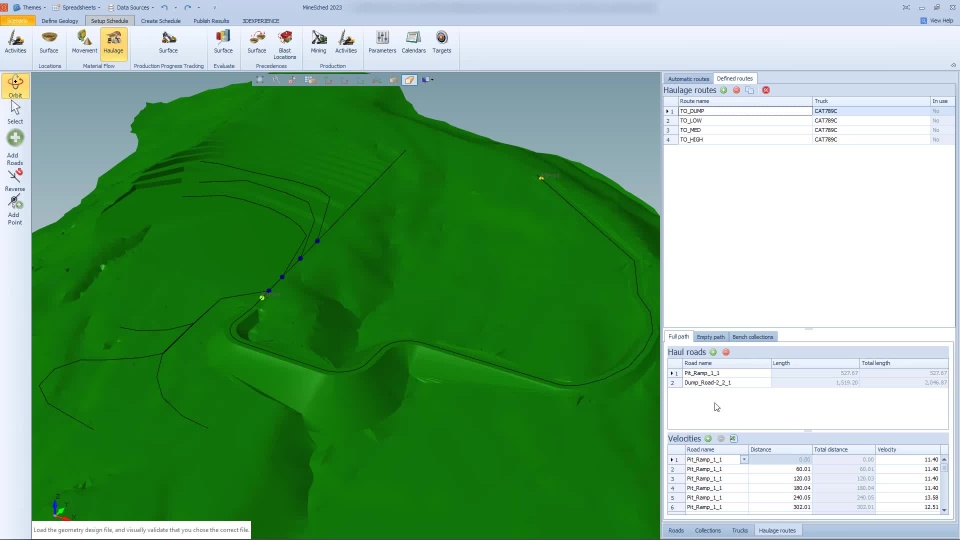Remove the selected haulage route (minus icon)

click(x=737, y=90)
